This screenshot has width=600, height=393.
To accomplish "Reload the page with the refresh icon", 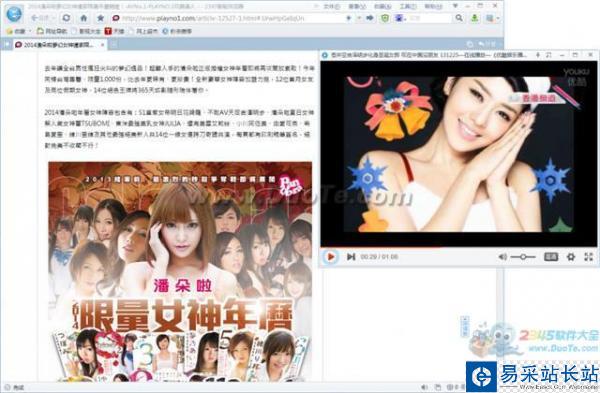I will pos(67,18).
